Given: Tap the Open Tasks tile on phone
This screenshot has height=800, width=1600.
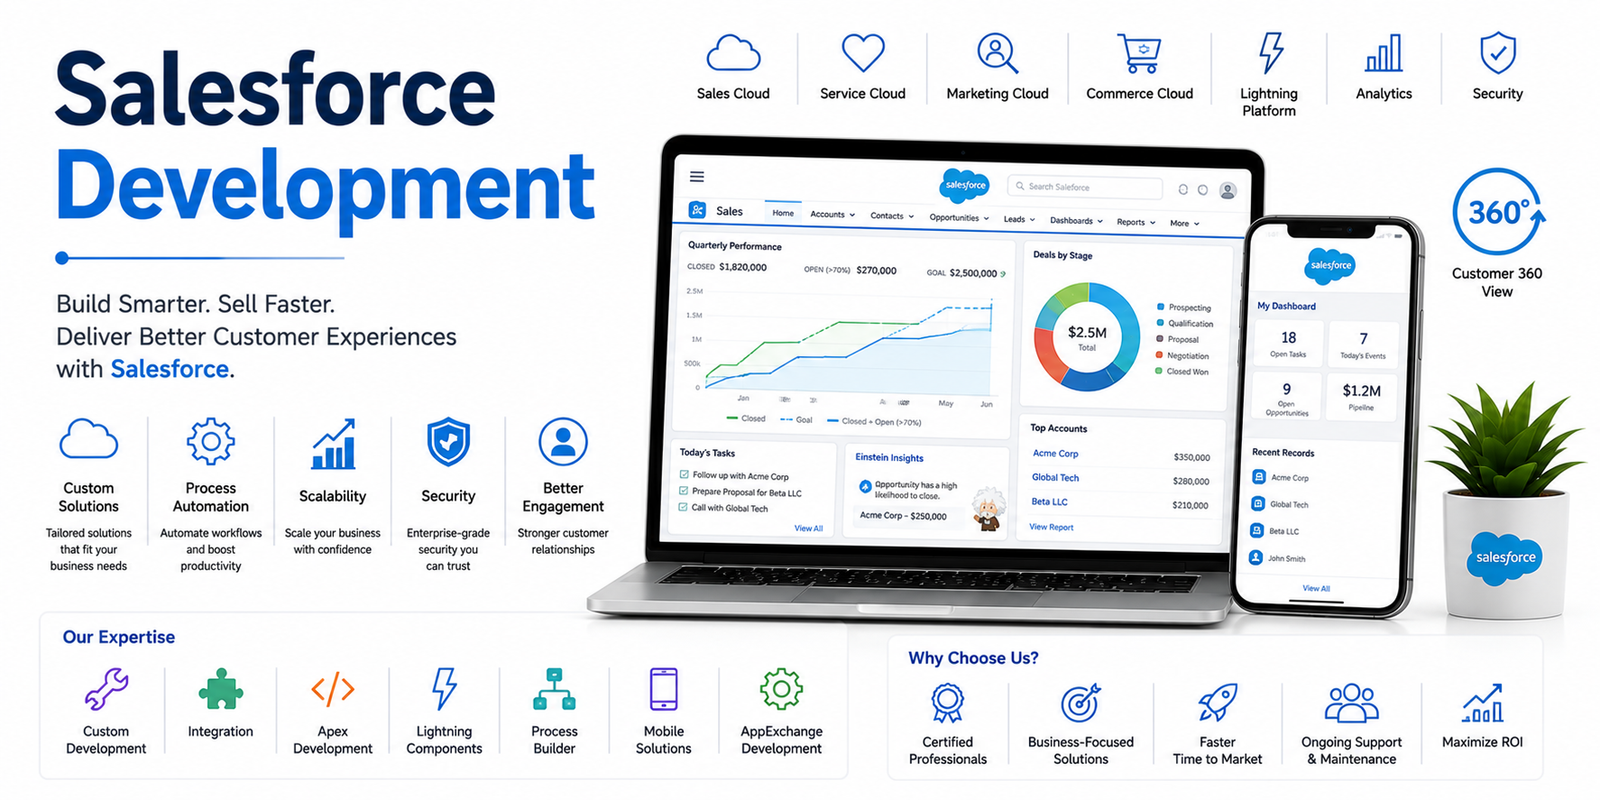Looking at the screenshot, I should pos(1288,343).
